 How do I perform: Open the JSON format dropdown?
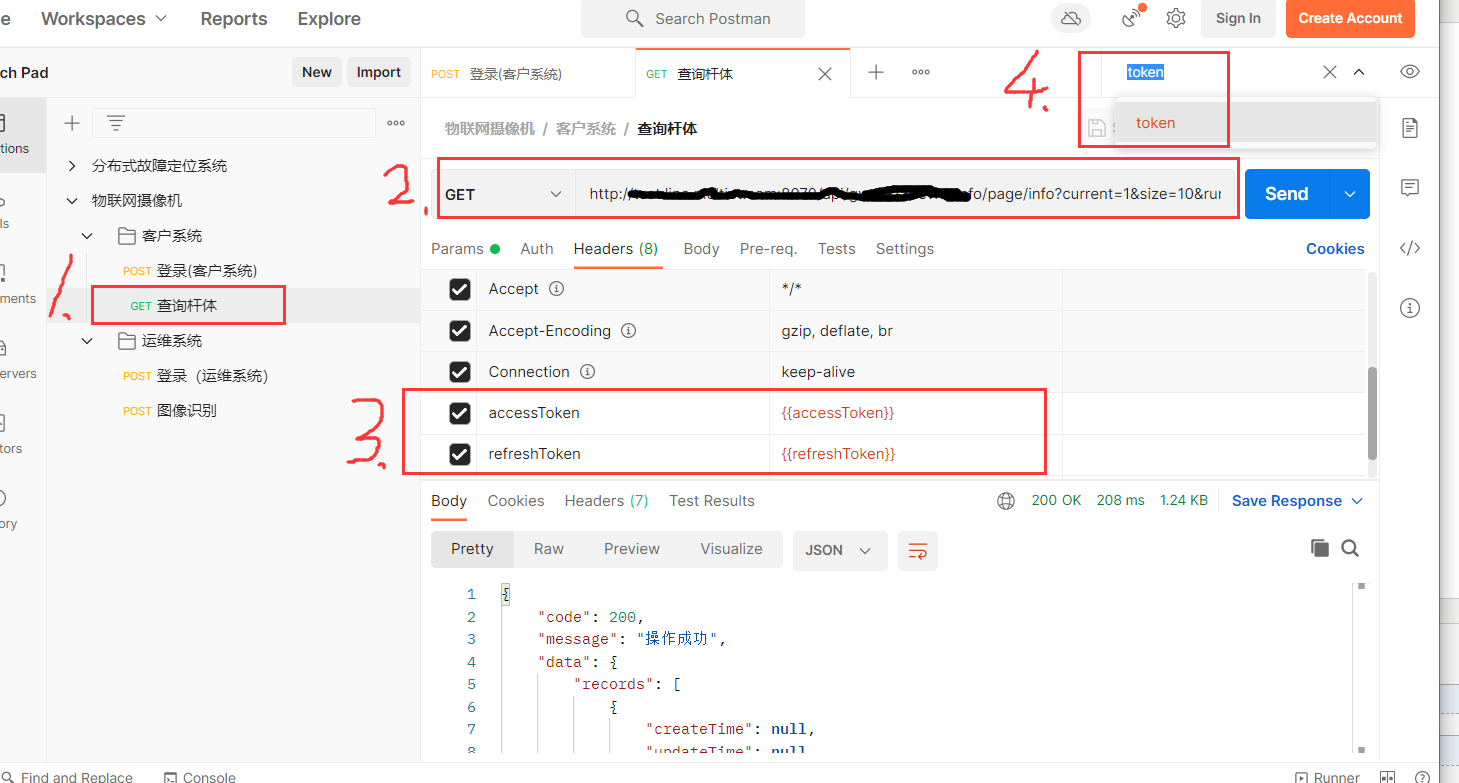coord(840,550)
